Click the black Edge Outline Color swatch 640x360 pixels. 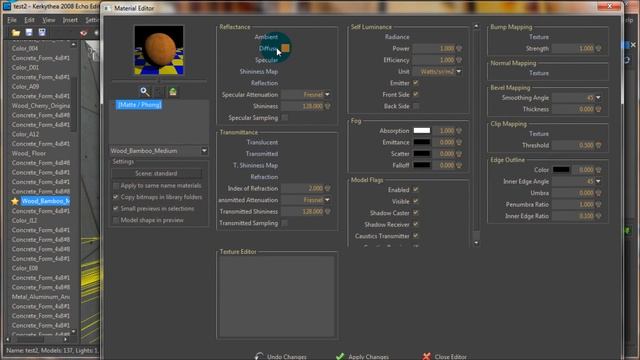tap(561, 170)
